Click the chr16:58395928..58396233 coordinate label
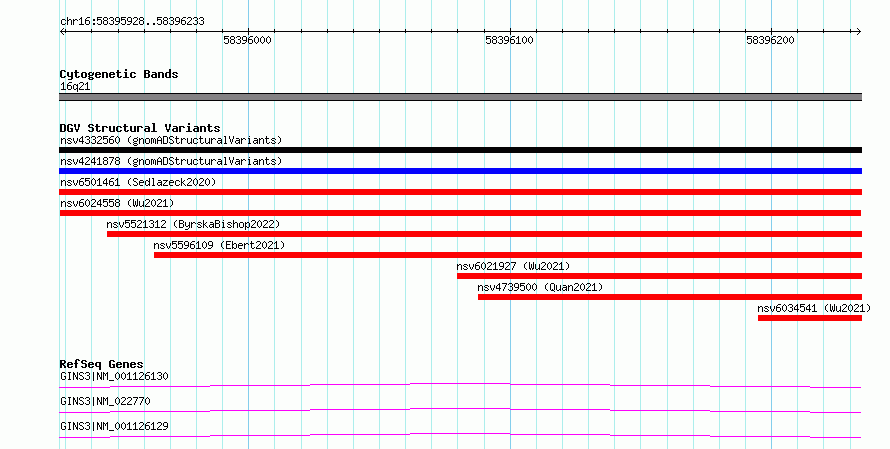This screenshot has width=890, height=449. (x=132, y=22)
